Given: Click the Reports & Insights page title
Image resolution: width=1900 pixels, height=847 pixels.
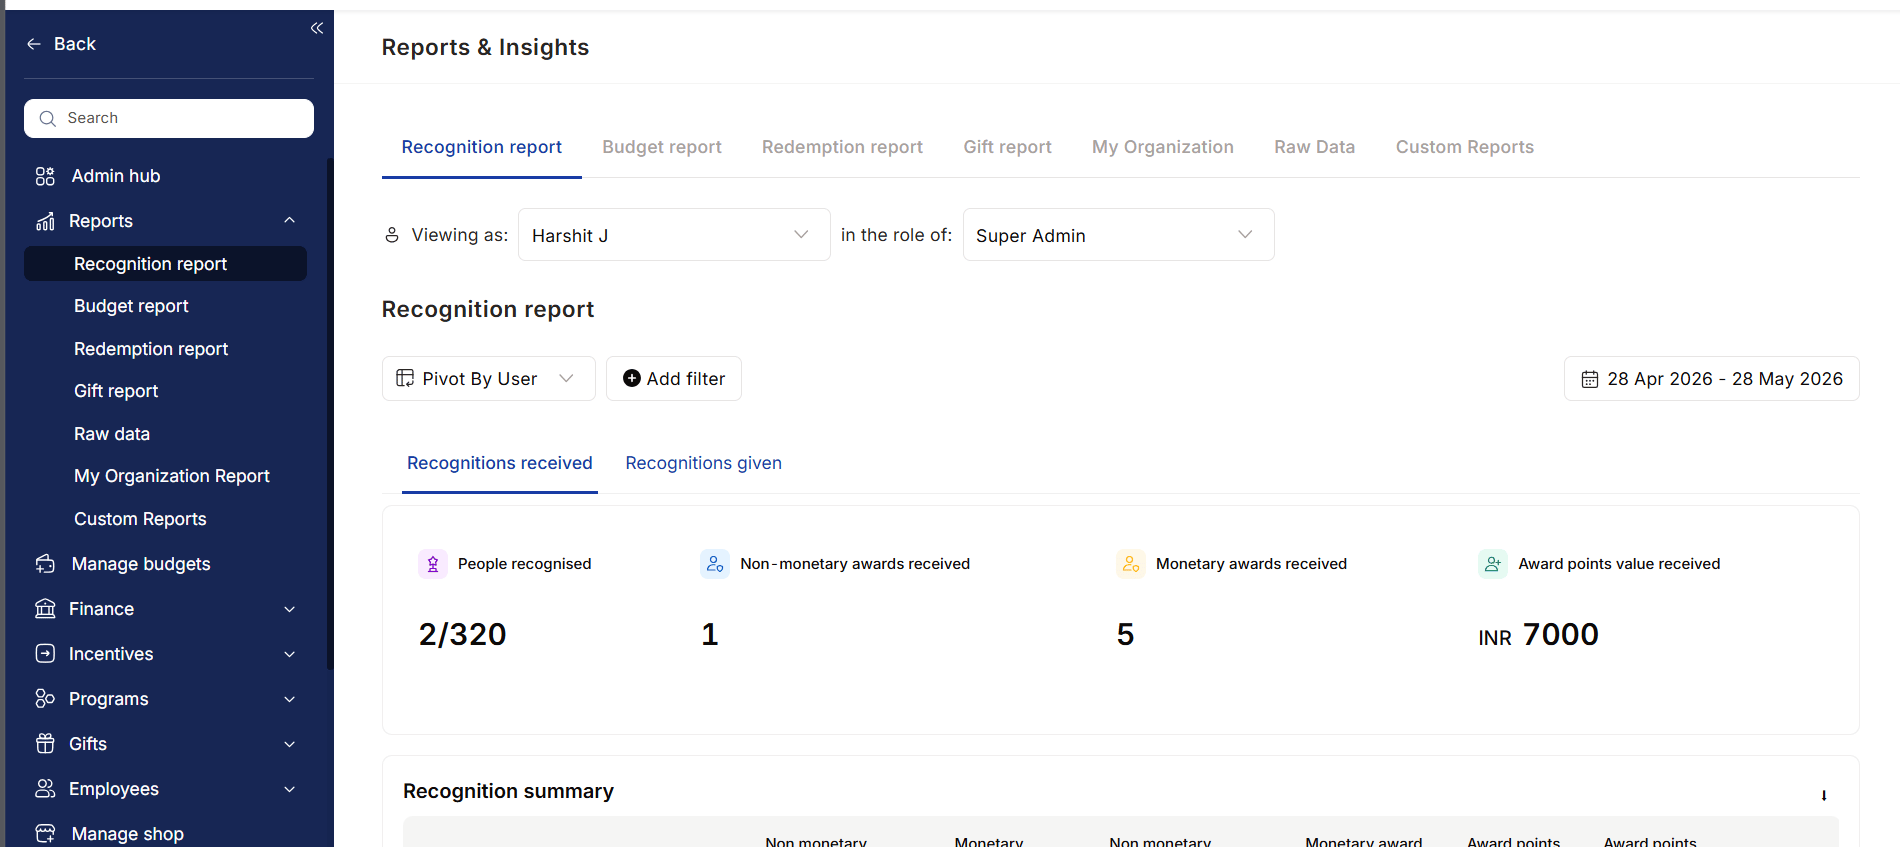Looking at the screenshot, I should click(x=485, y=47).
